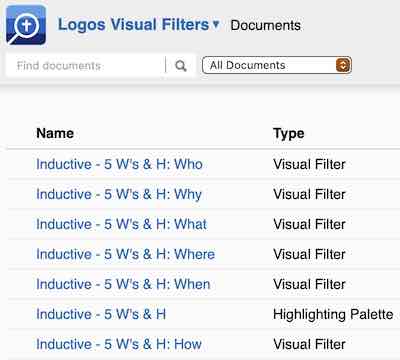Open the Inductive - 5 W's & H palette document
The image size is (400, 360).
pos(101,314)
